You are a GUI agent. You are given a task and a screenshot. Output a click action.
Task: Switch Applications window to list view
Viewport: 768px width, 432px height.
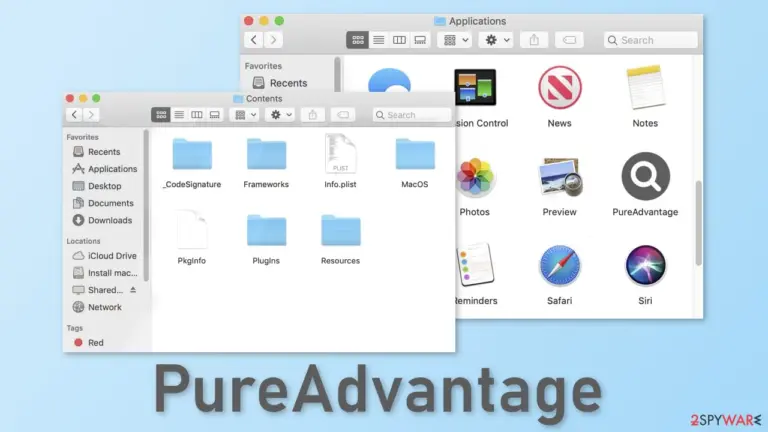pyautogui.click(x=379, y=40)
